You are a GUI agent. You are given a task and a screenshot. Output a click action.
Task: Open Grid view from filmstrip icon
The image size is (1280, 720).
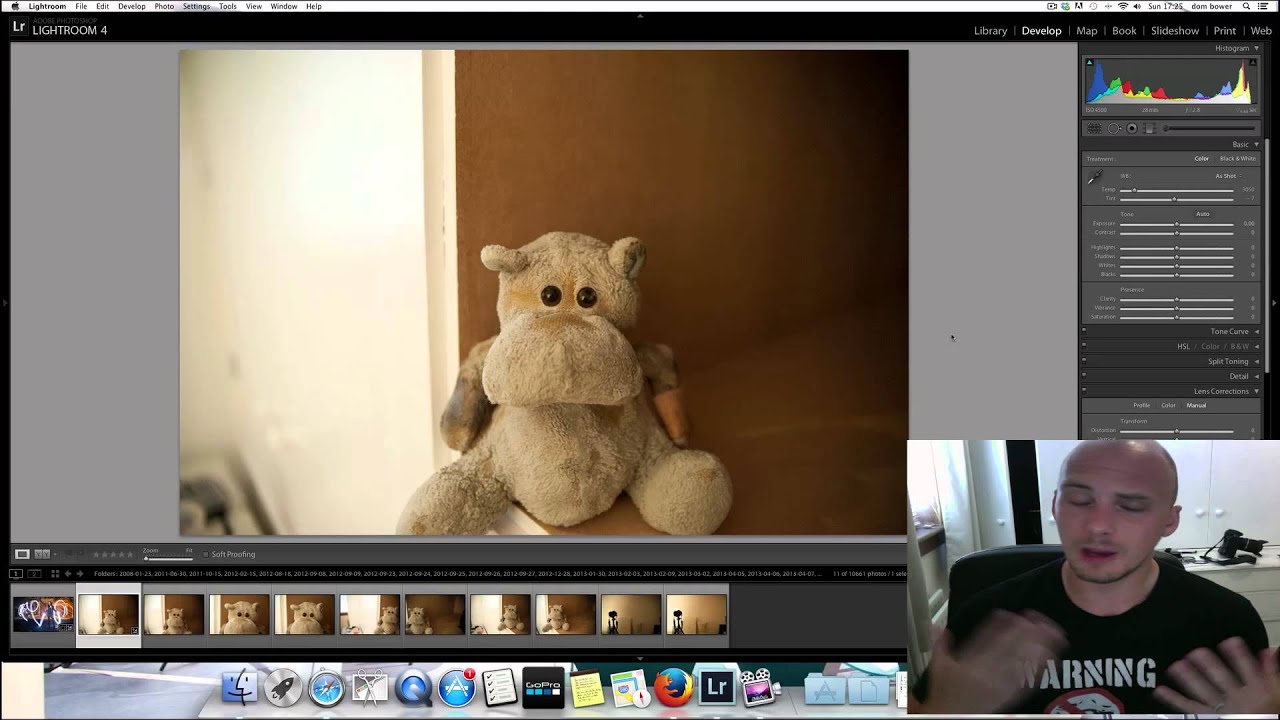55,574
